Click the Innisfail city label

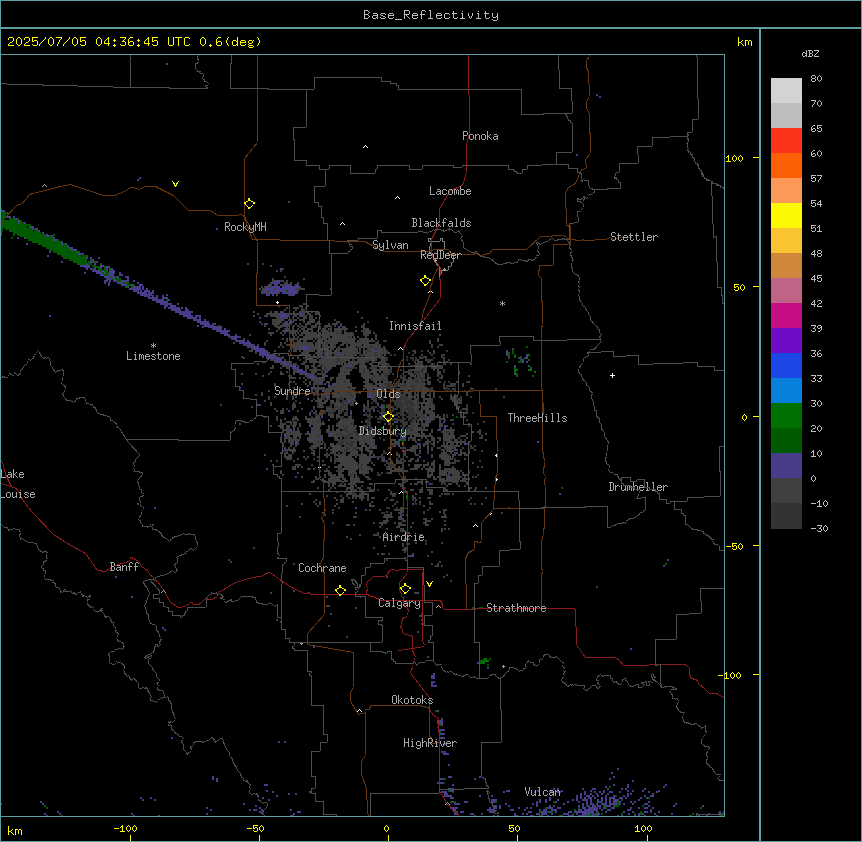click(x=415, y=326)
